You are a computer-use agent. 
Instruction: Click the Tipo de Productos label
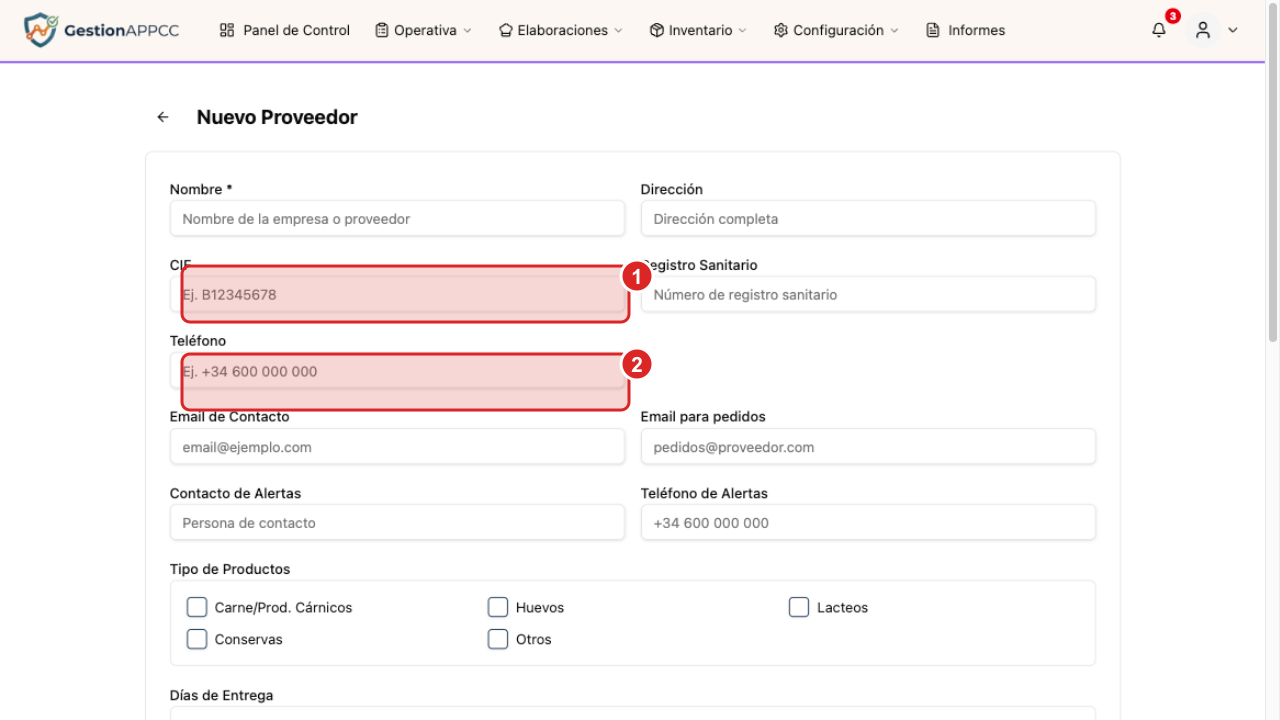click(230, 569)
